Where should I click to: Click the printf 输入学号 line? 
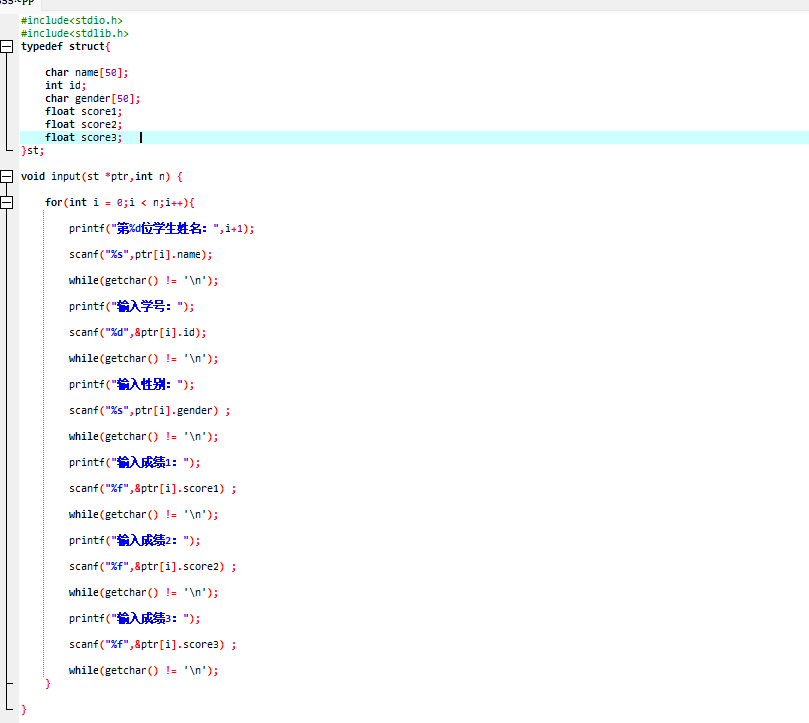(x=132, y=307)
